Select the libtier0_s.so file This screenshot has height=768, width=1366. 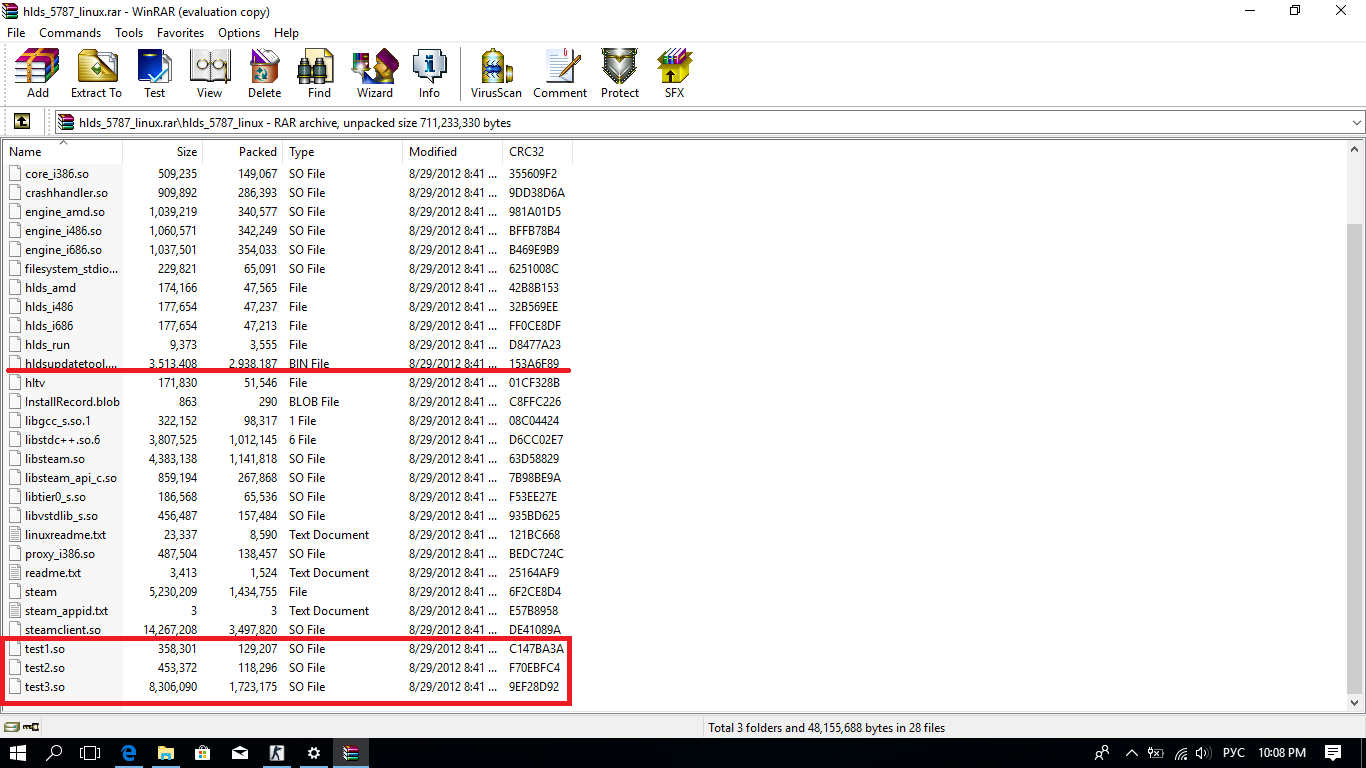tap(55, 497)
